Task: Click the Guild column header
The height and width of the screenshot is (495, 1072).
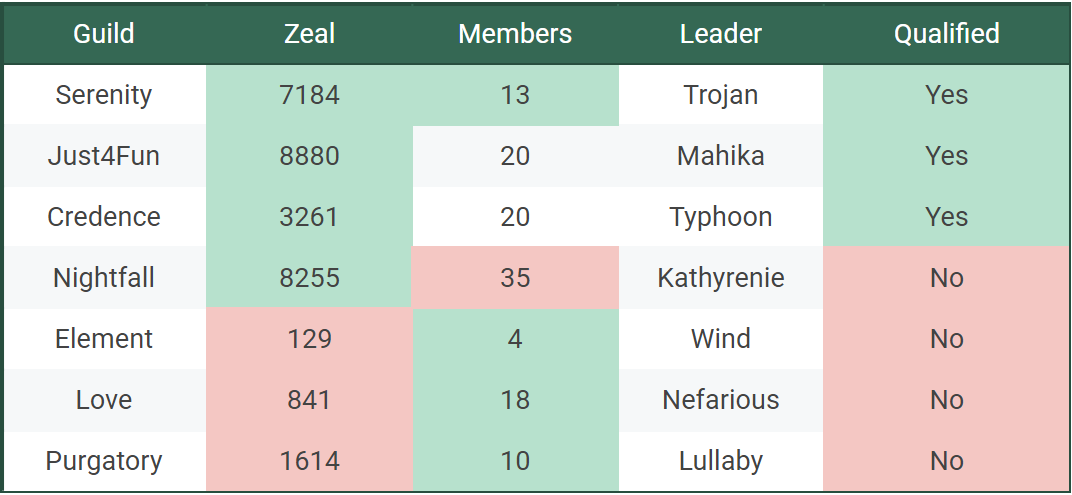Action: coord(104,34)
